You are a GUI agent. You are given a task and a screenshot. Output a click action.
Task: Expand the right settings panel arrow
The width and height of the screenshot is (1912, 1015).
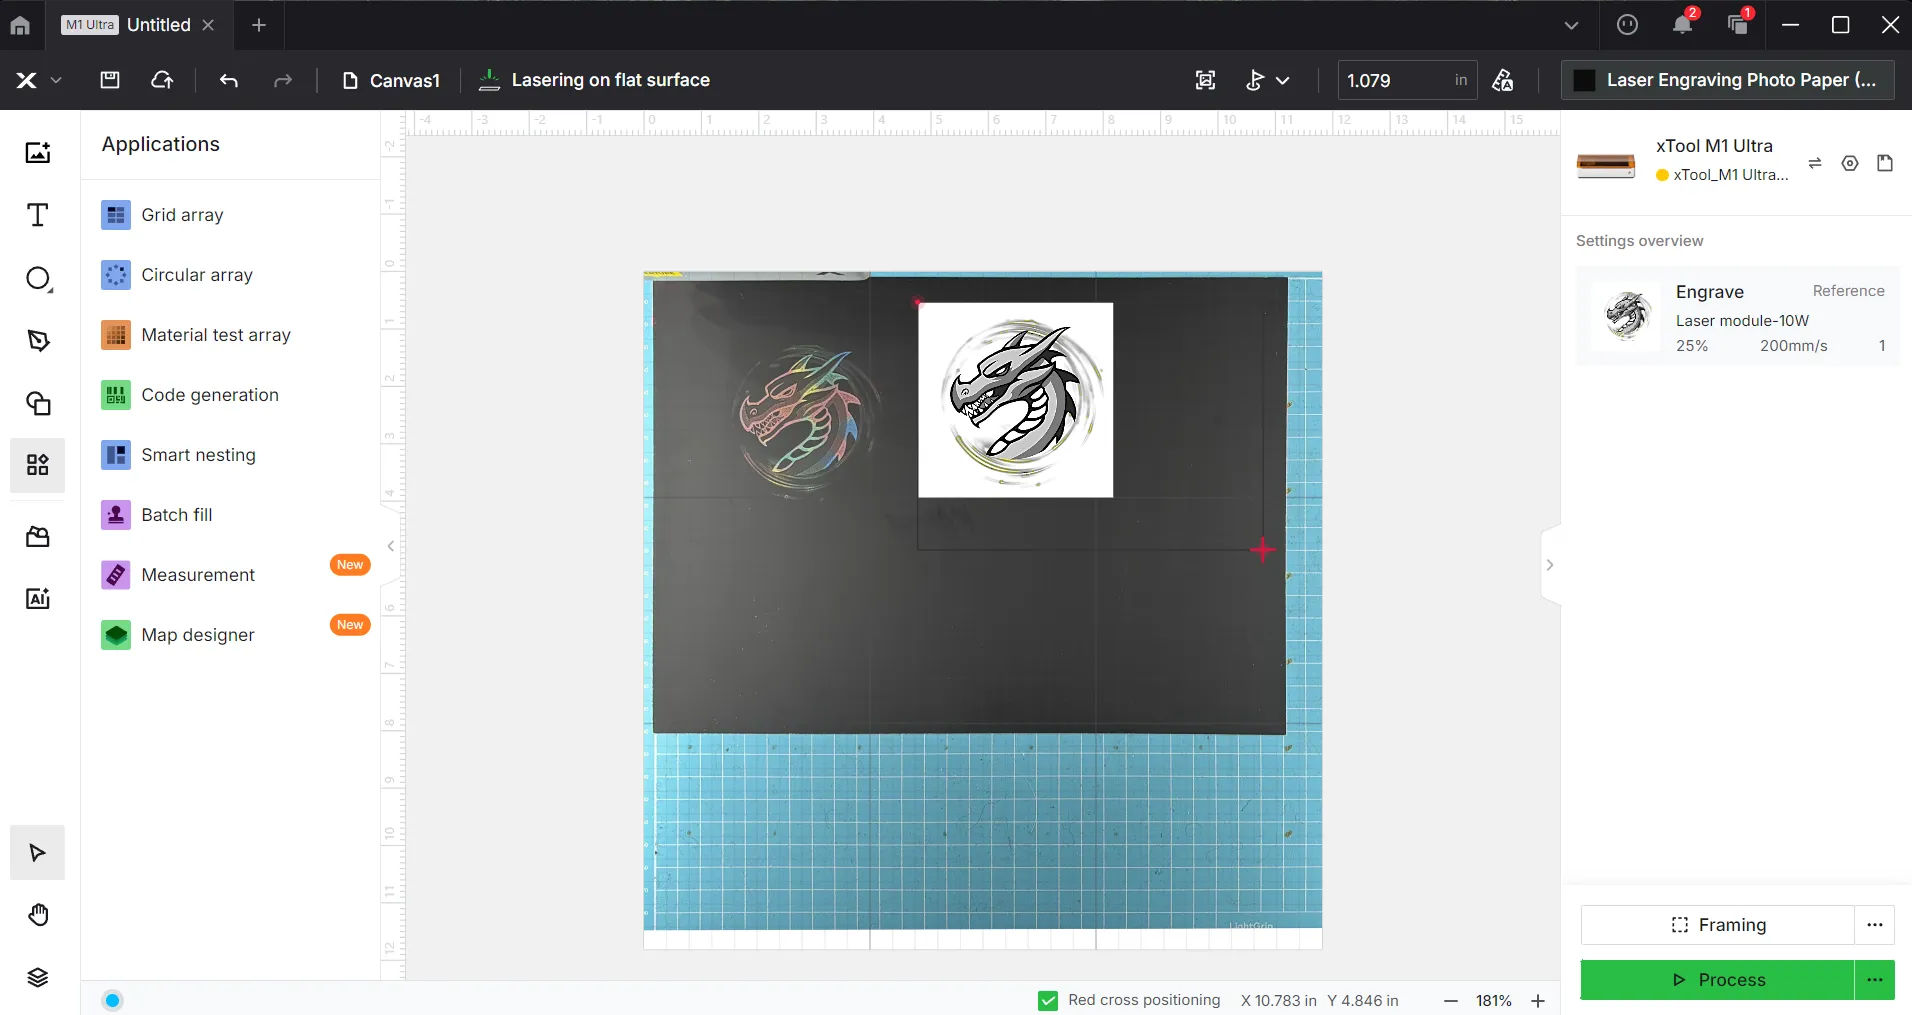pyautogui.click(x=1550, y=565)
